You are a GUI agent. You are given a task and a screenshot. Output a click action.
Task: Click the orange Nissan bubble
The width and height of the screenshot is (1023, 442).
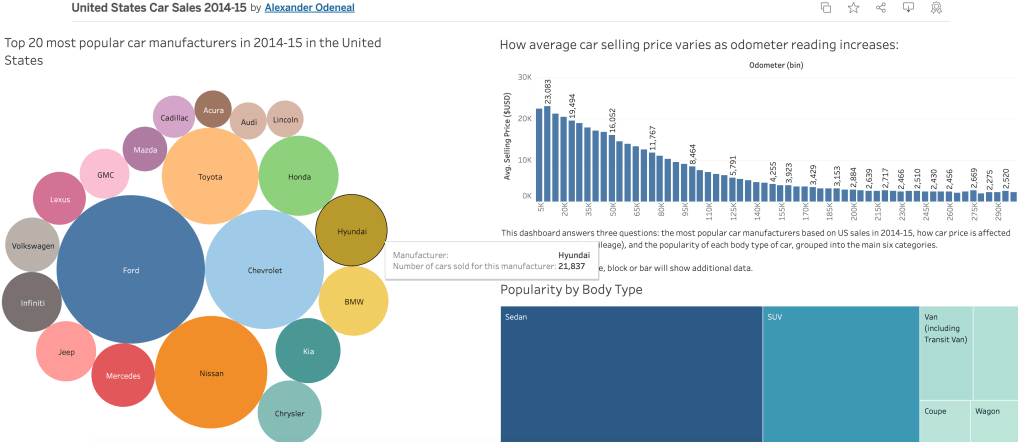coord(211,372)
